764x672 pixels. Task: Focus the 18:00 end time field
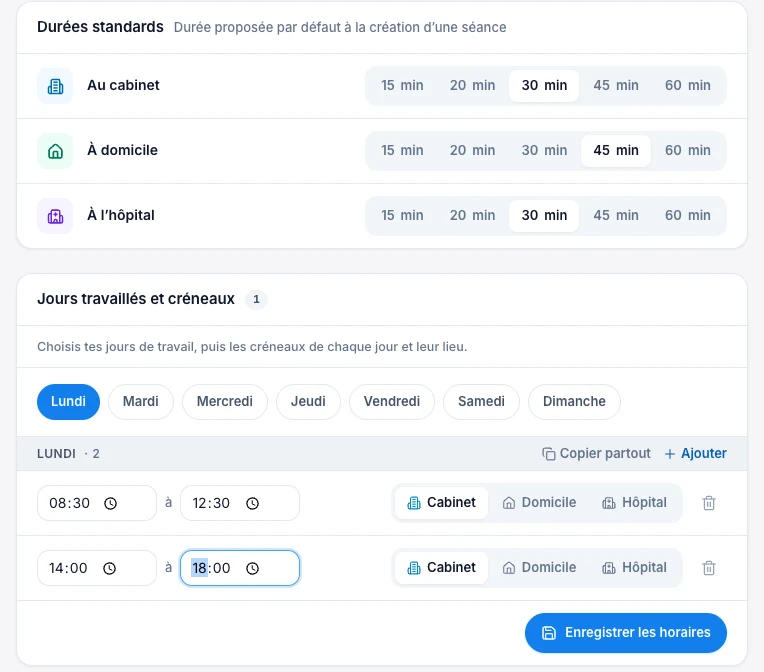pos(240,568)
